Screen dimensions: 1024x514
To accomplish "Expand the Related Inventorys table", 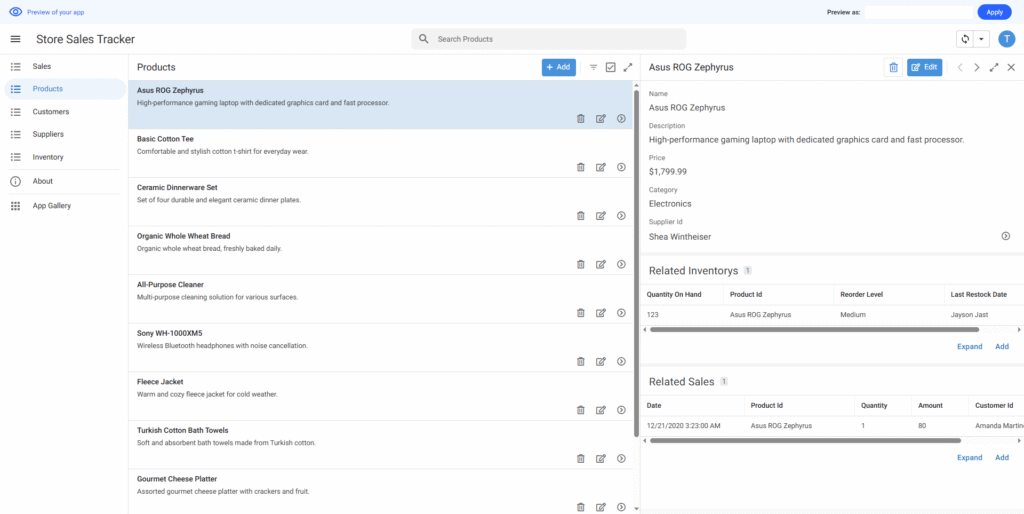I will coord(969,346).
